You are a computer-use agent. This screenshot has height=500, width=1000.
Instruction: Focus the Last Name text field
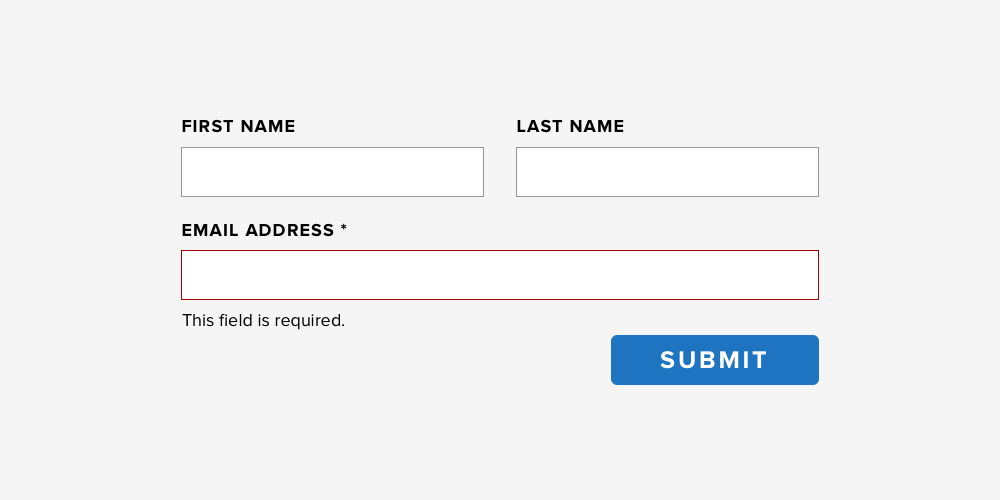coord(667,172)
